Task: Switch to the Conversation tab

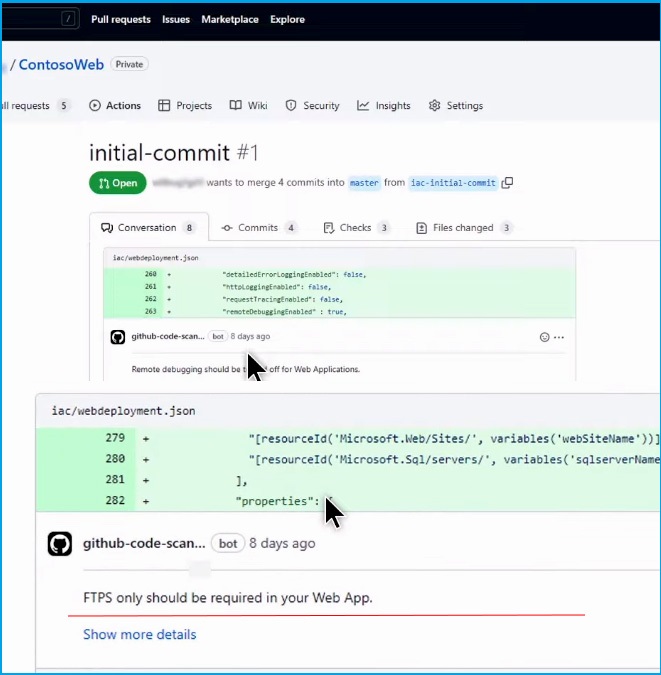Action: (149, 228)
